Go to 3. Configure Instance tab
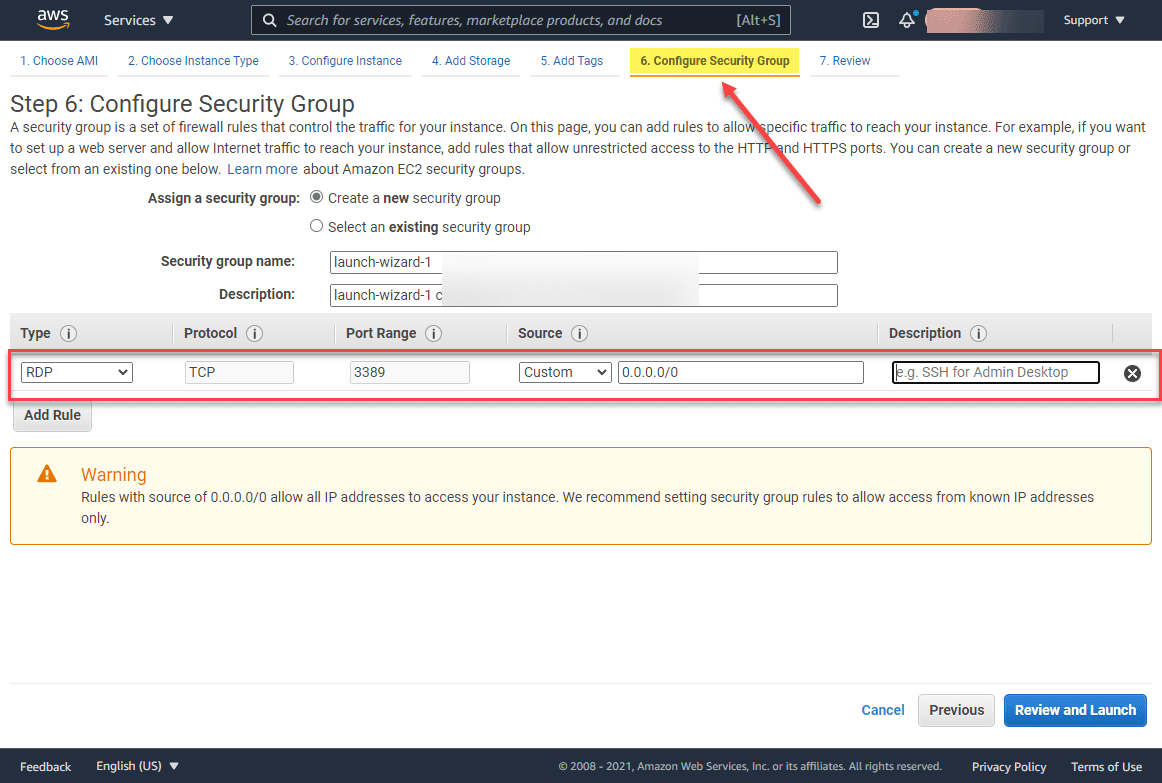 [x=345, y=61]
